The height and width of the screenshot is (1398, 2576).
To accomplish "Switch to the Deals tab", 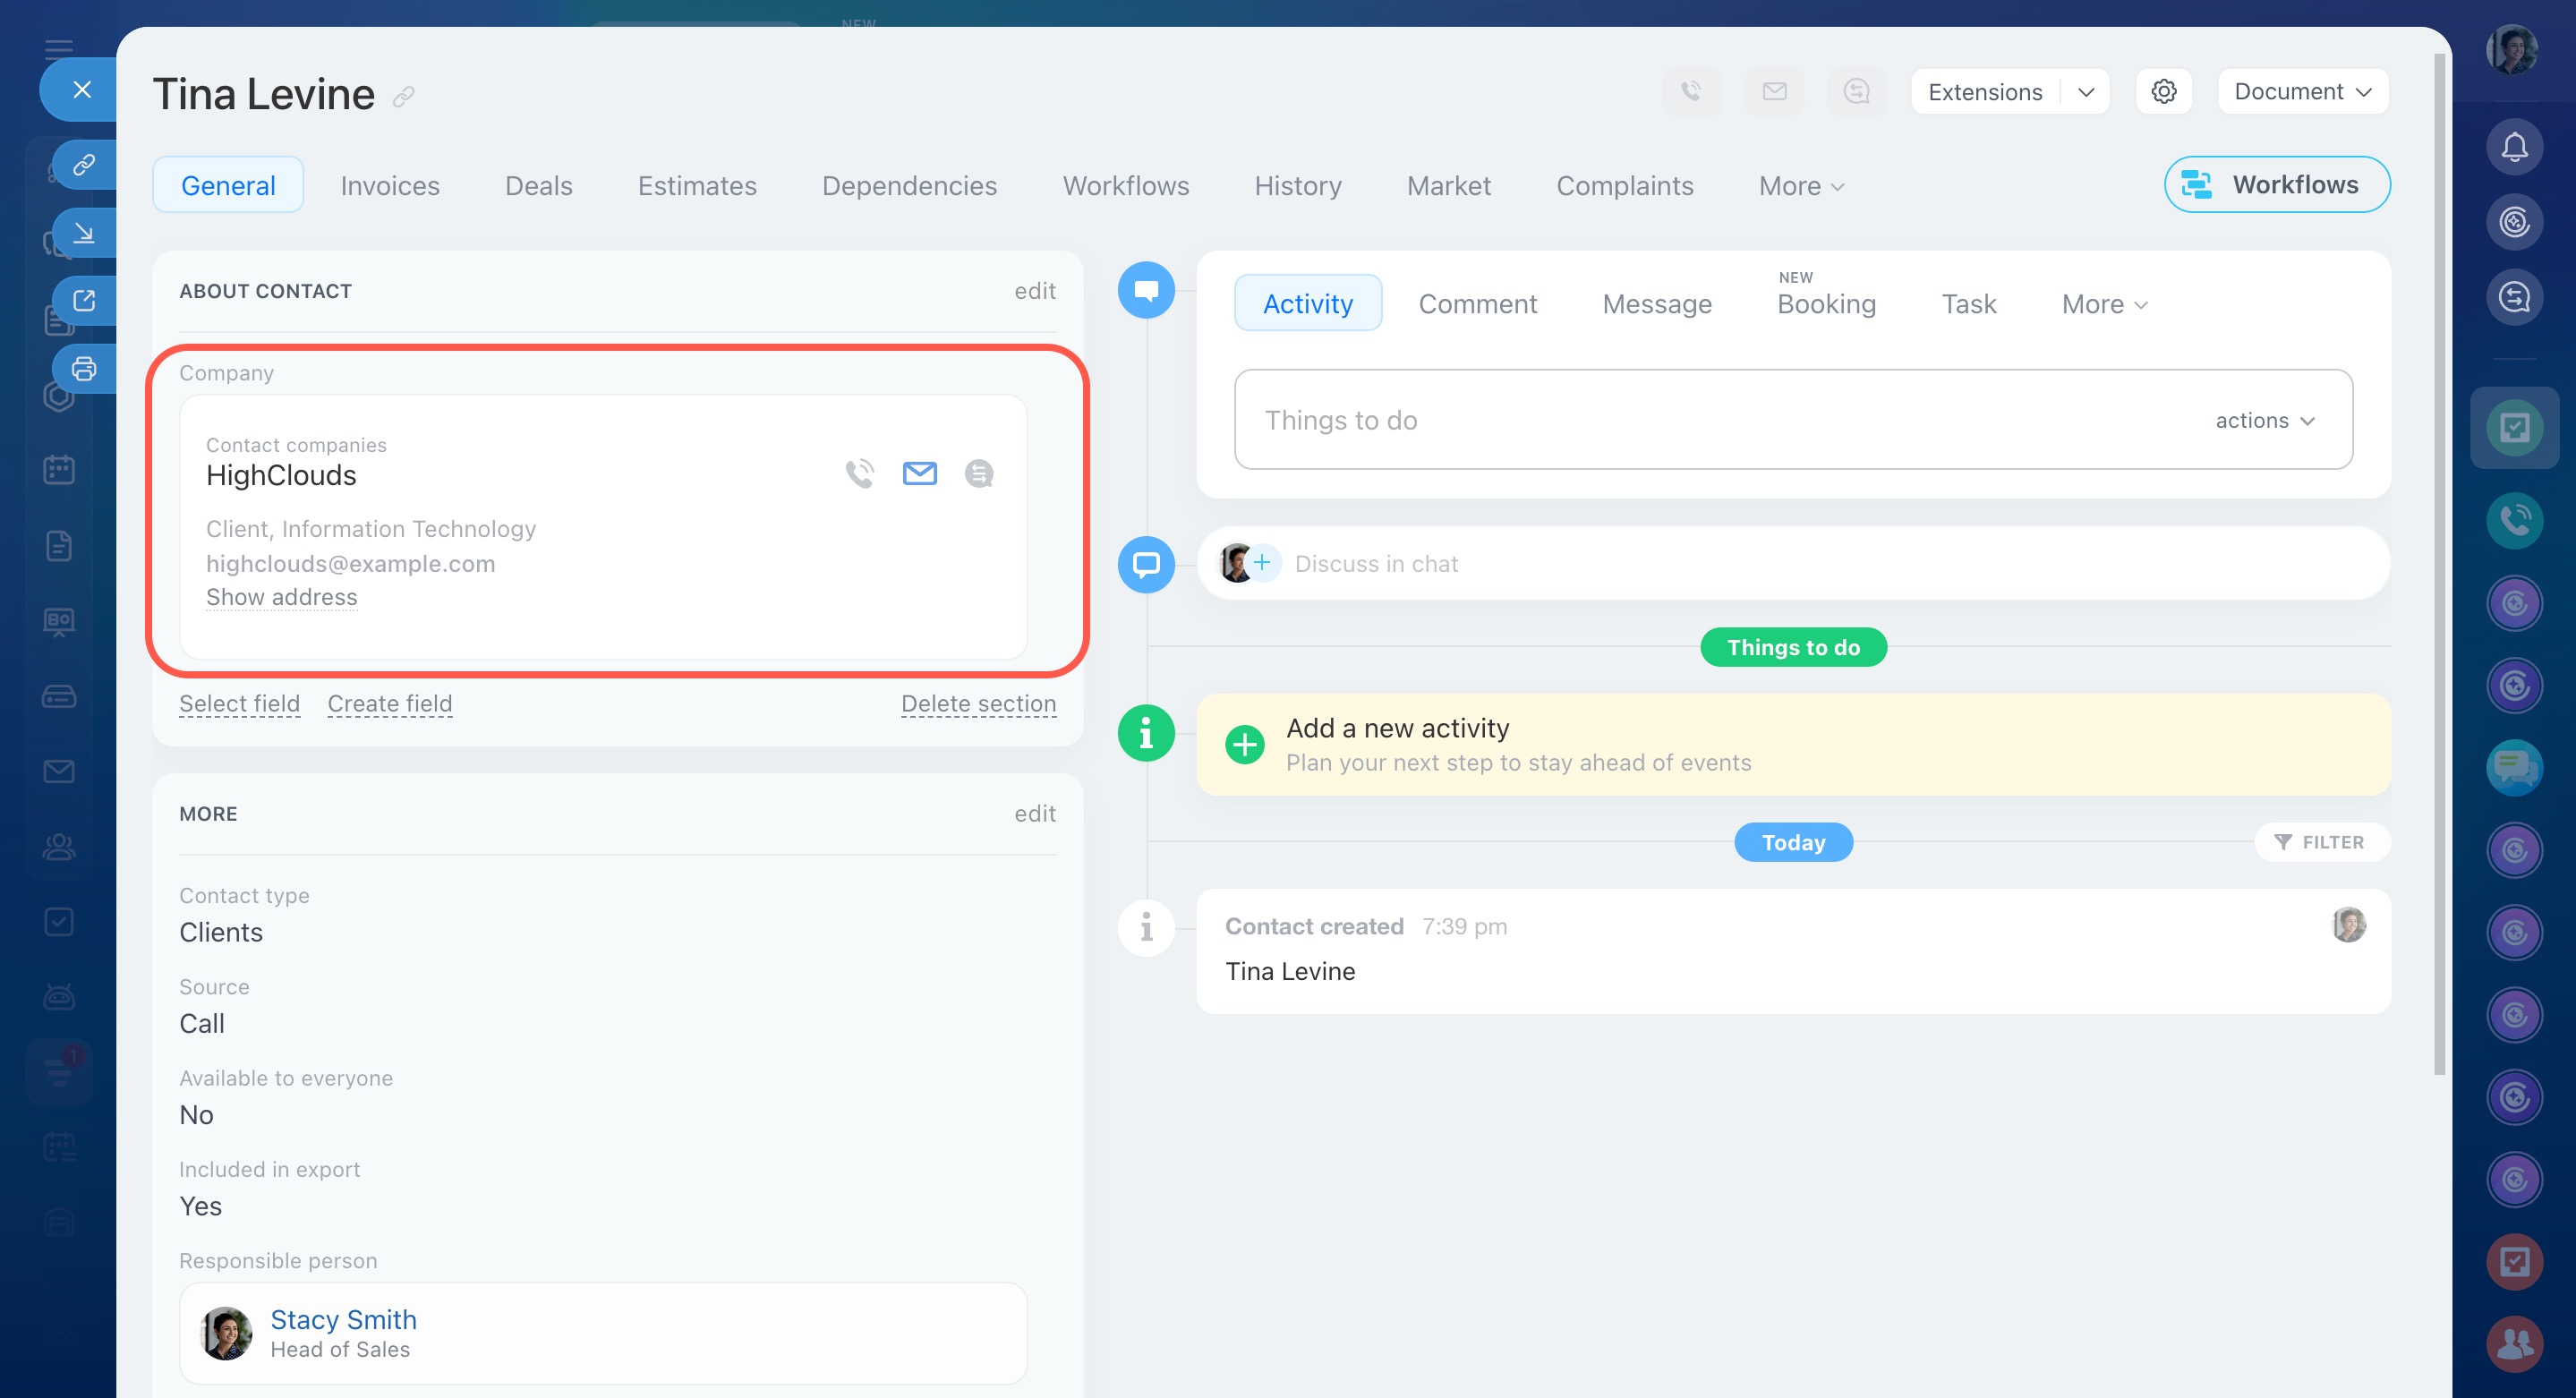I will [538, 186].
